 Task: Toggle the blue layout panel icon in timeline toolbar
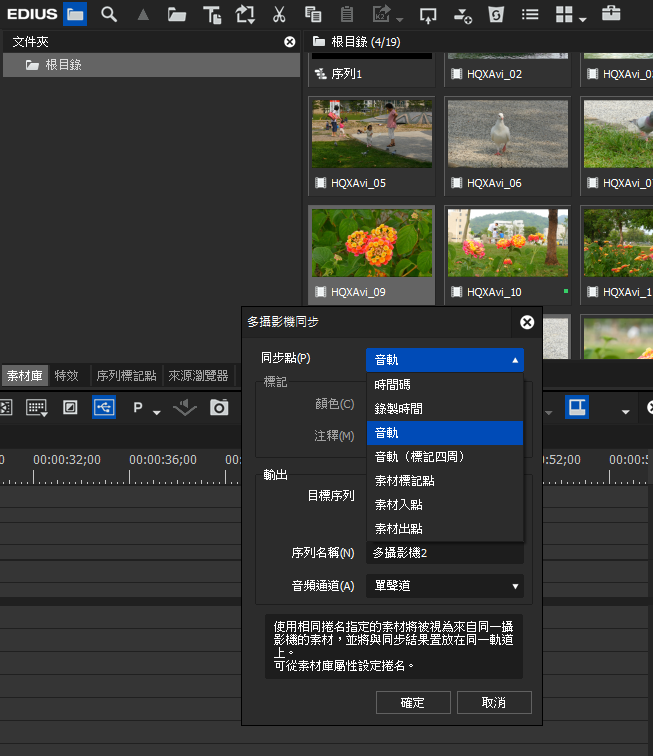click(x=577, y=407)
